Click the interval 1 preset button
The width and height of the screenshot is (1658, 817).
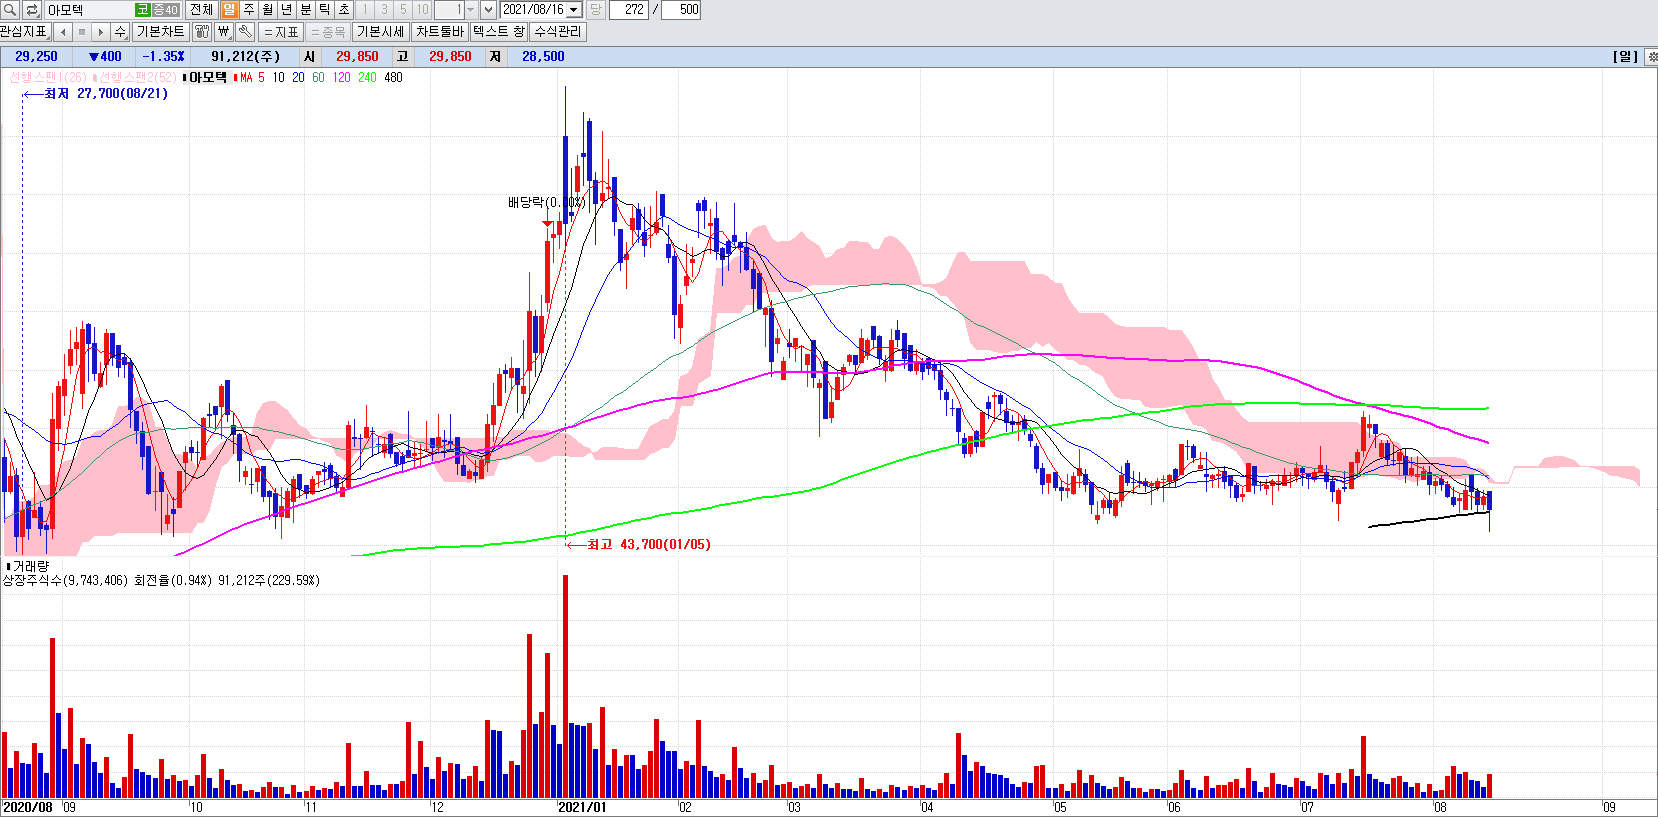tap(365, 10)
